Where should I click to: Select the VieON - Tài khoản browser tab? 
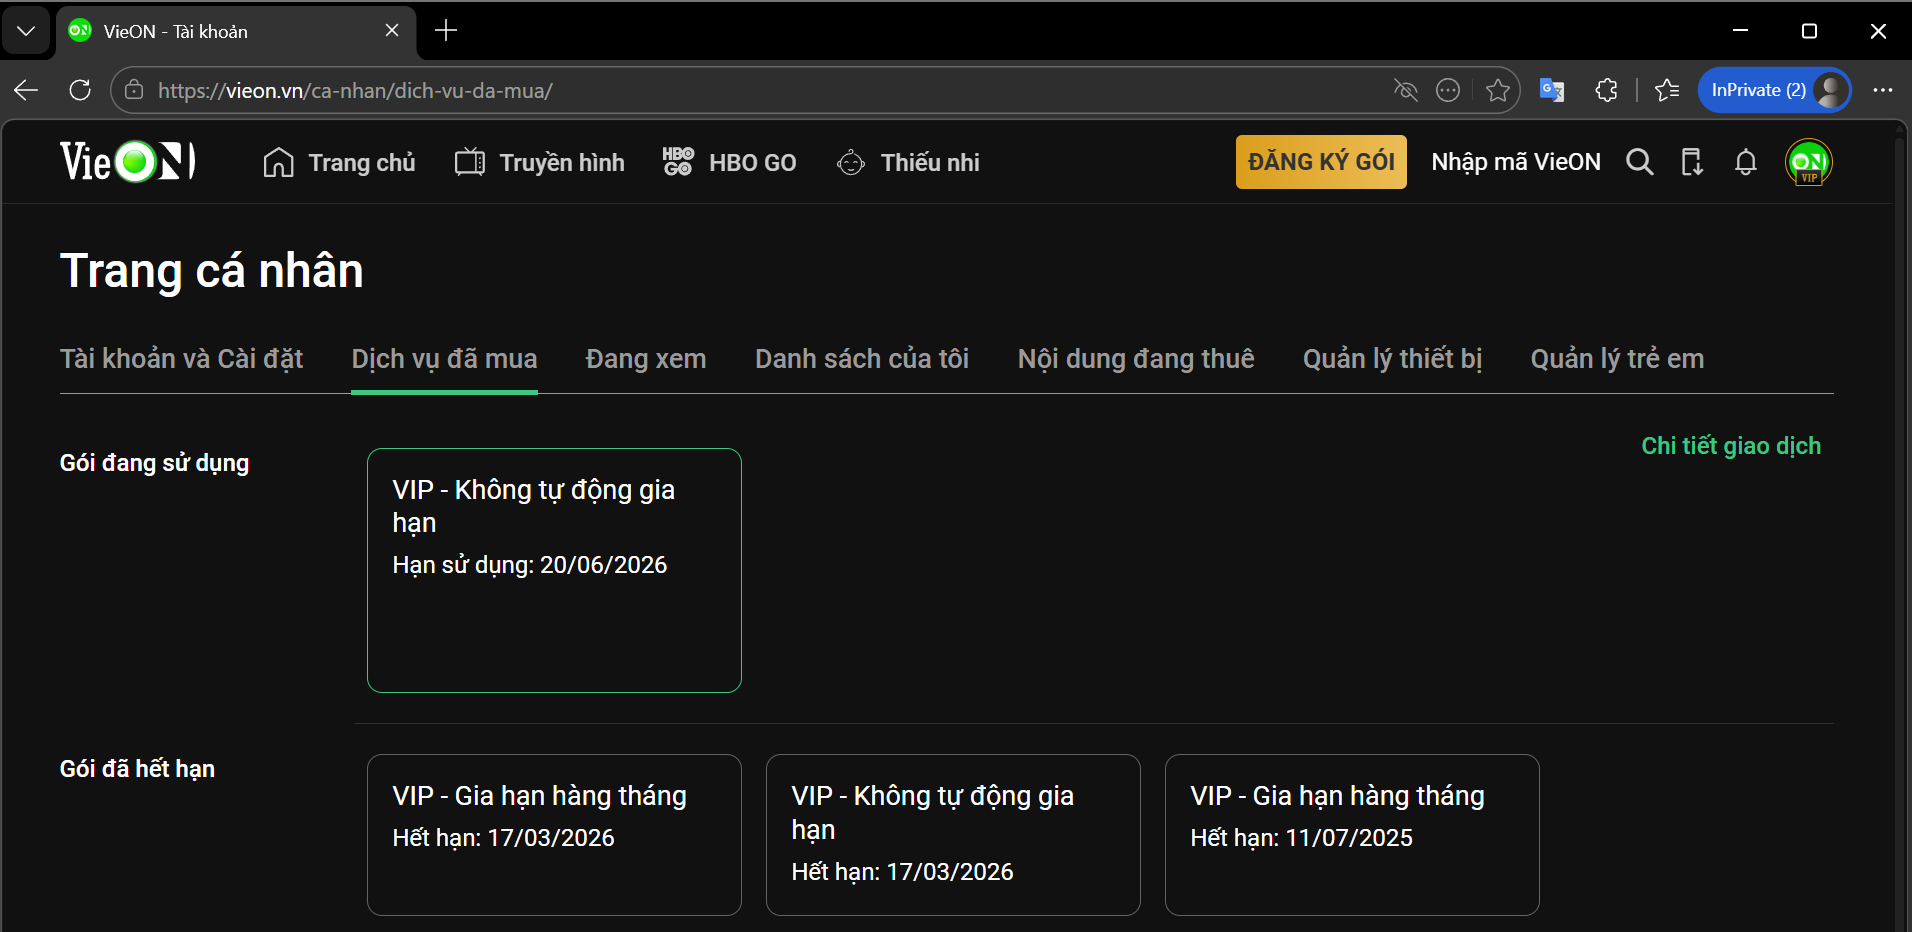point(235,31)
